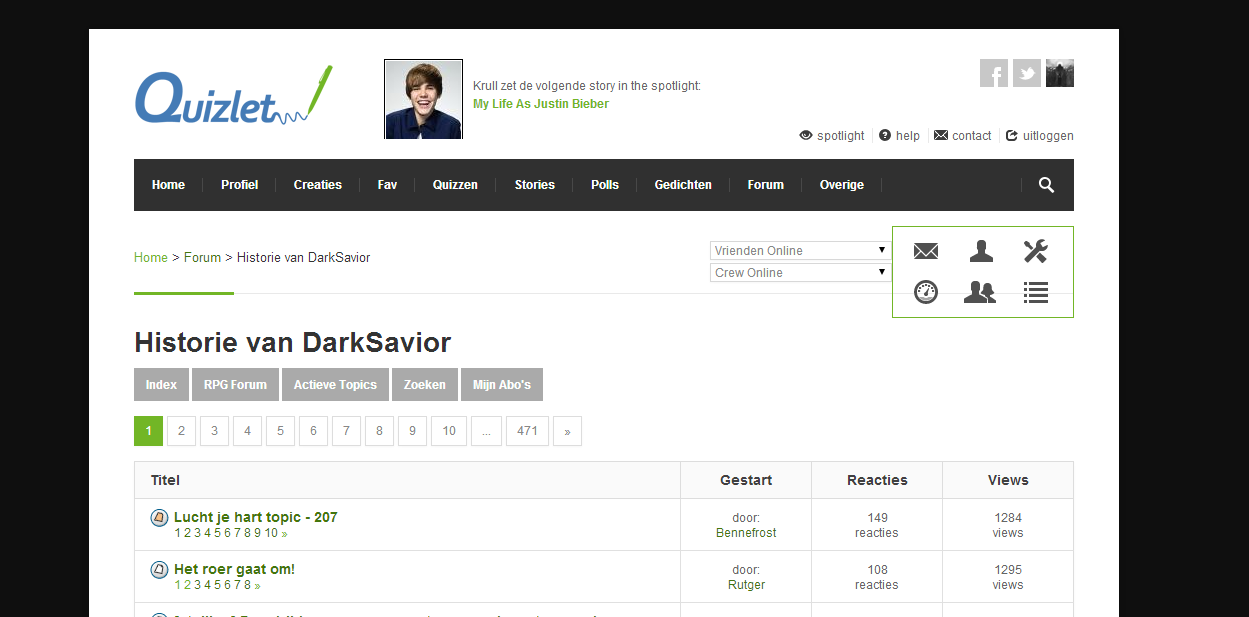Open user Bennefrost profile link
The image size is (1249, 617).
click(x=746, y=533)
